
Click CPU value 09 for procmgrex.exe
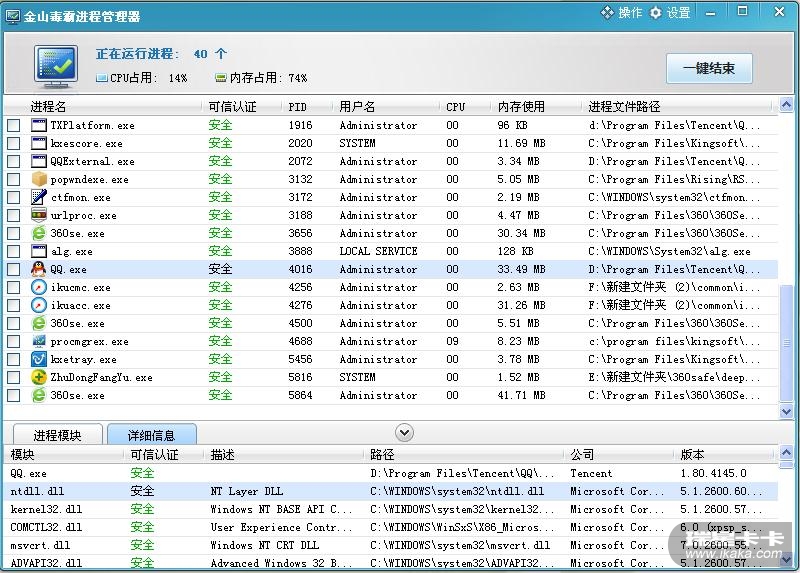point(452,341)
